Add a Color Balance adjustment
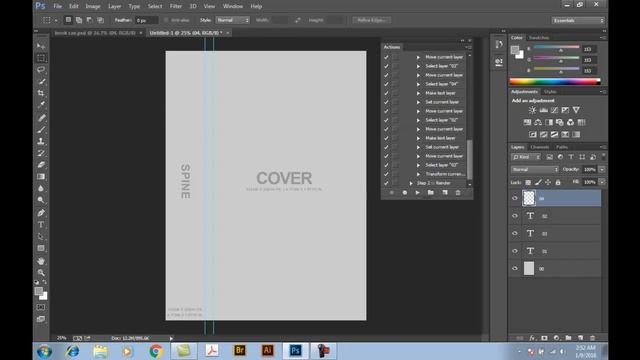Screen dimensions: 640x360 538,122
